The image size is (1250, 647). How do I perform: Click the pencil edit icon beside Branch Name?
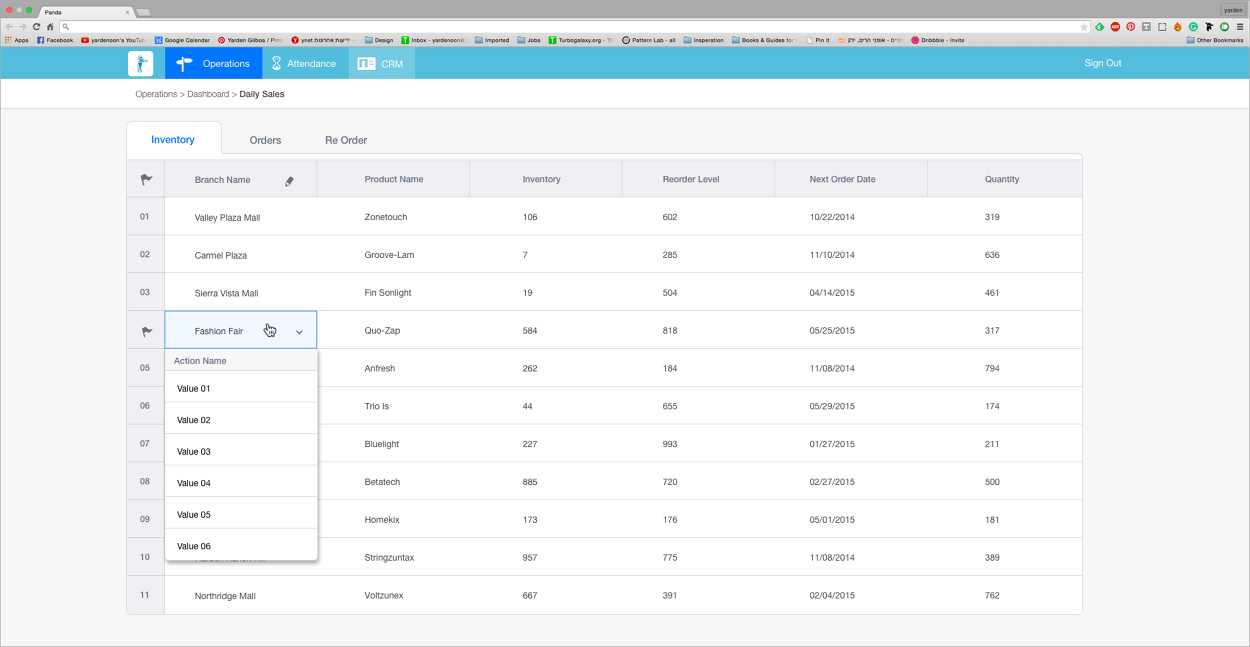click(x=289, y=178)
